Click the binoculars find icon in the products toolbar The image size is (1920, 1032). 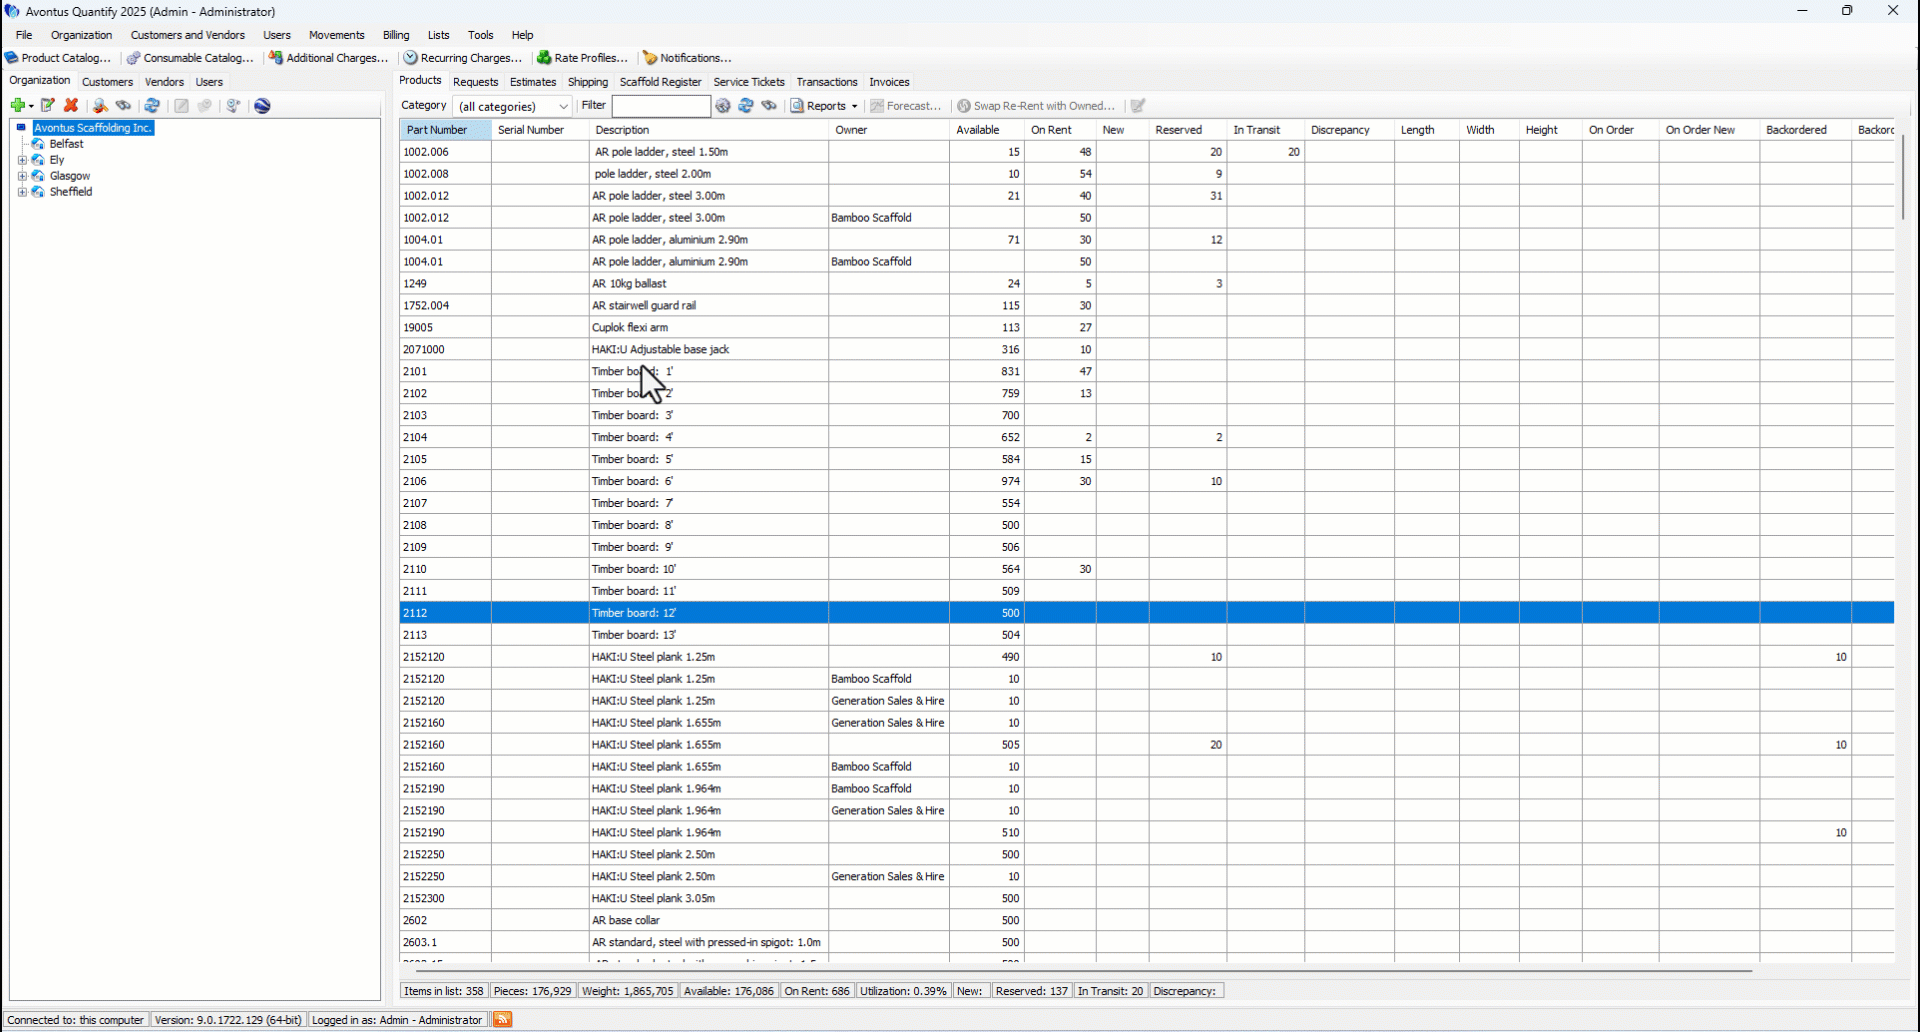[769, 106]
